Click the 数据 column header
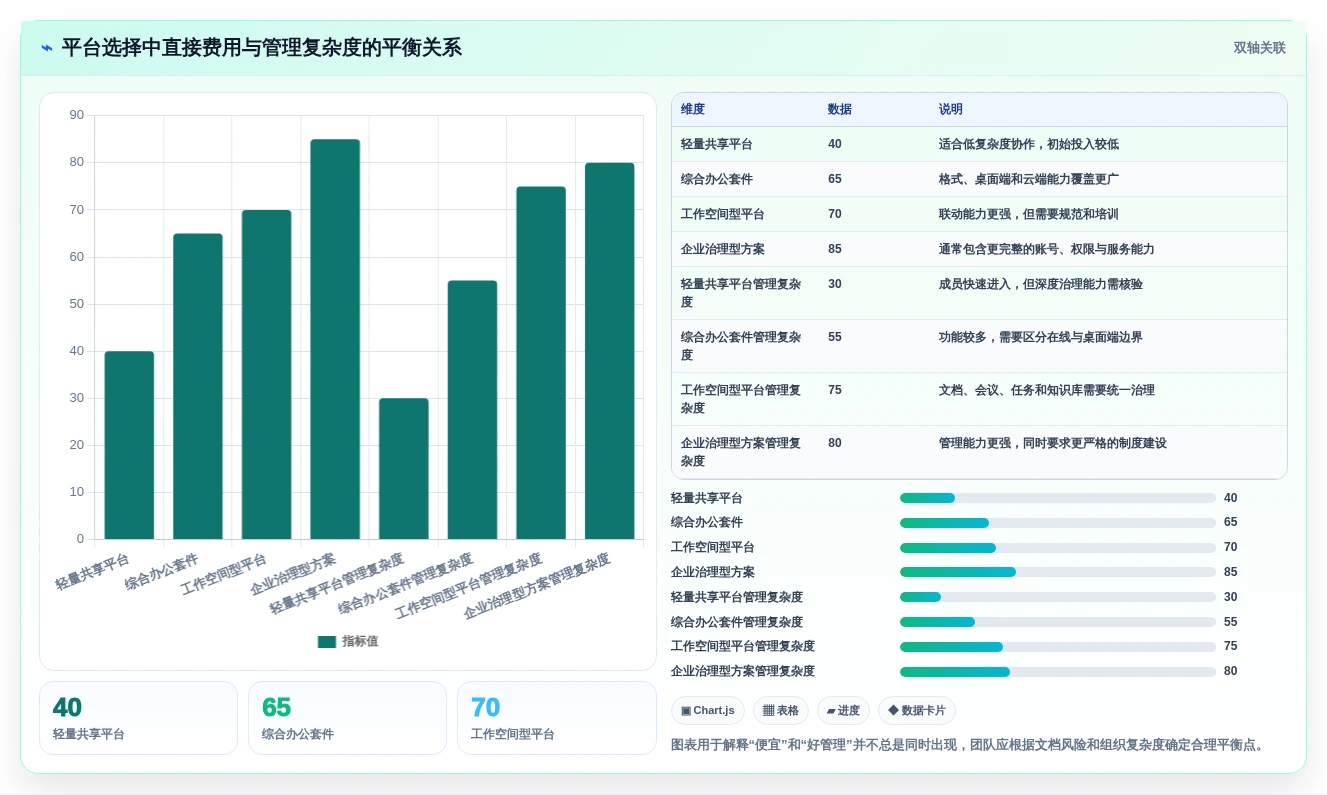 tap(840, 110)
